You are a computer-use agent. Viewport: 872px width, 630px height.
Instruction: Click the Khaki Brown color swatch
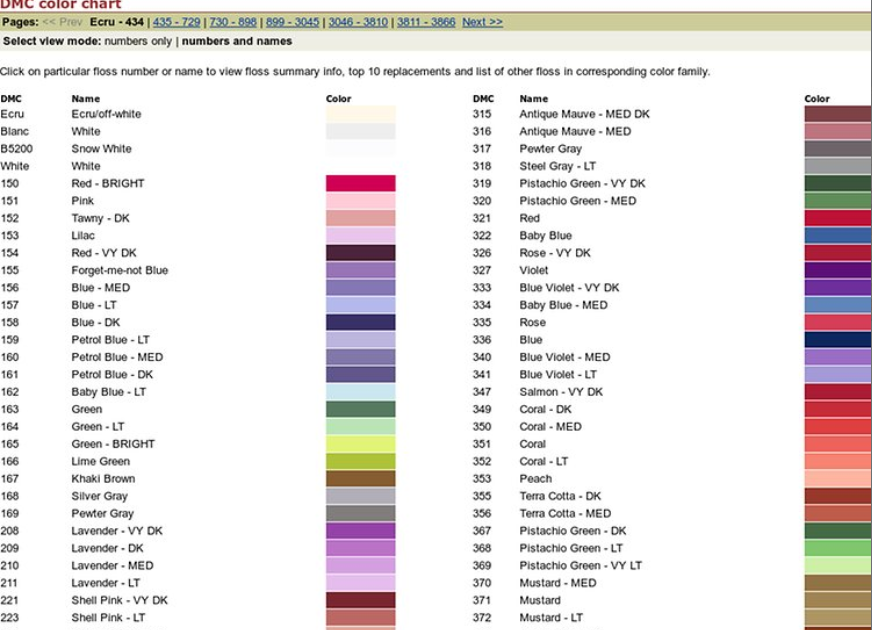360,479
